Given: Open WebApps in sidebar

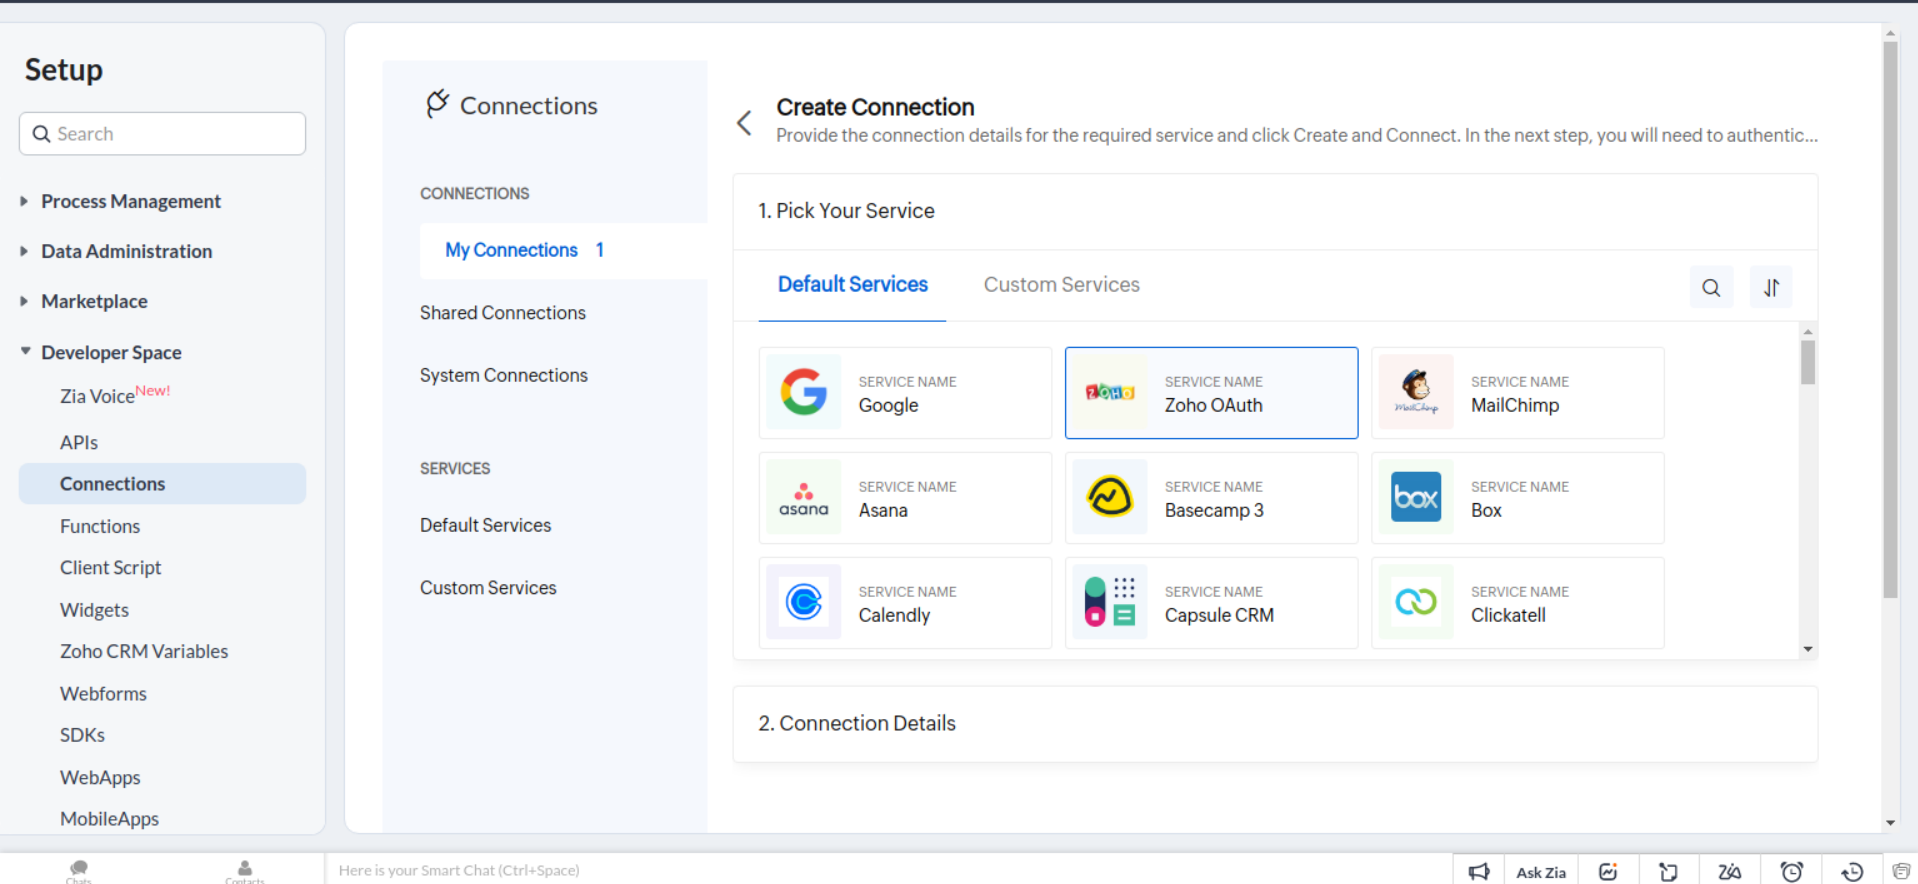Looking at the screenshot, I should click(x=100, y=777).
